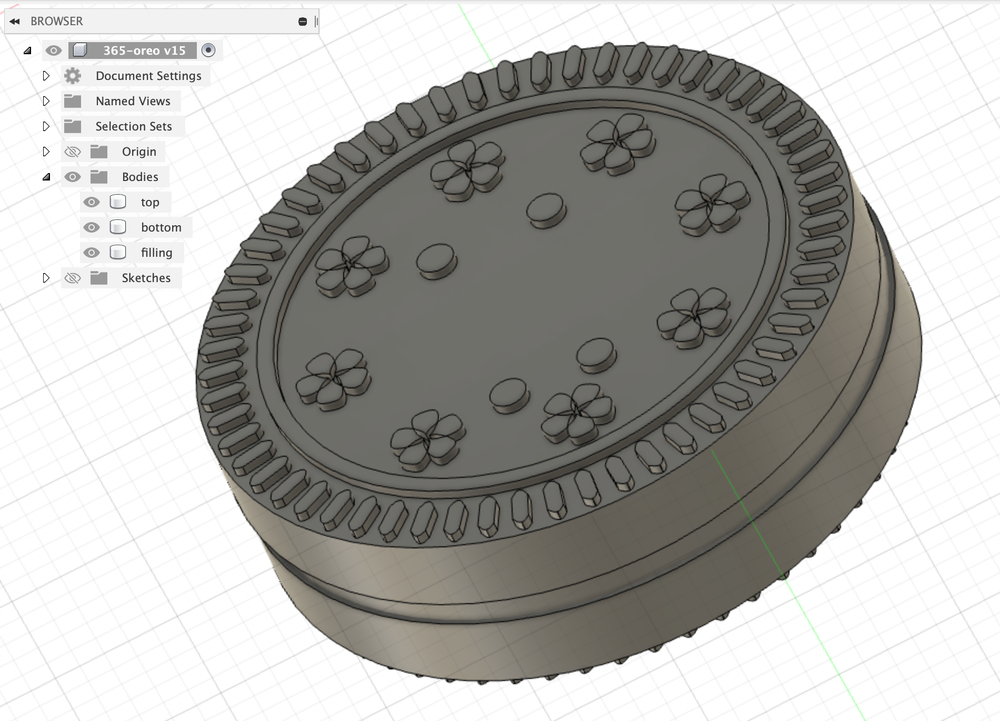Hide the top body
1000x721 pixels.
pos(92,202)
